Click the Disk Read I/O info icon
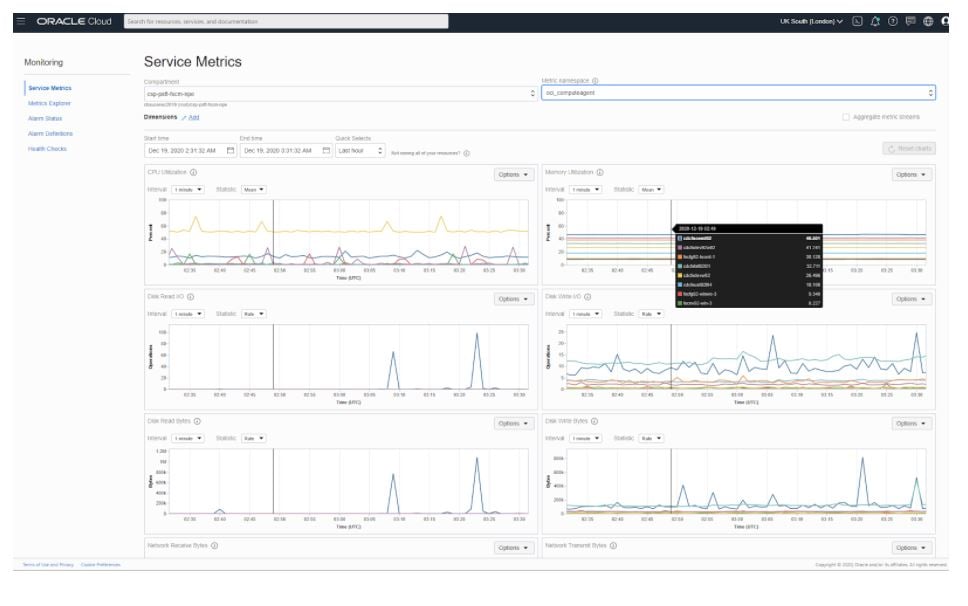The width and height of the screenshot is (968, 606). (190, 297)
